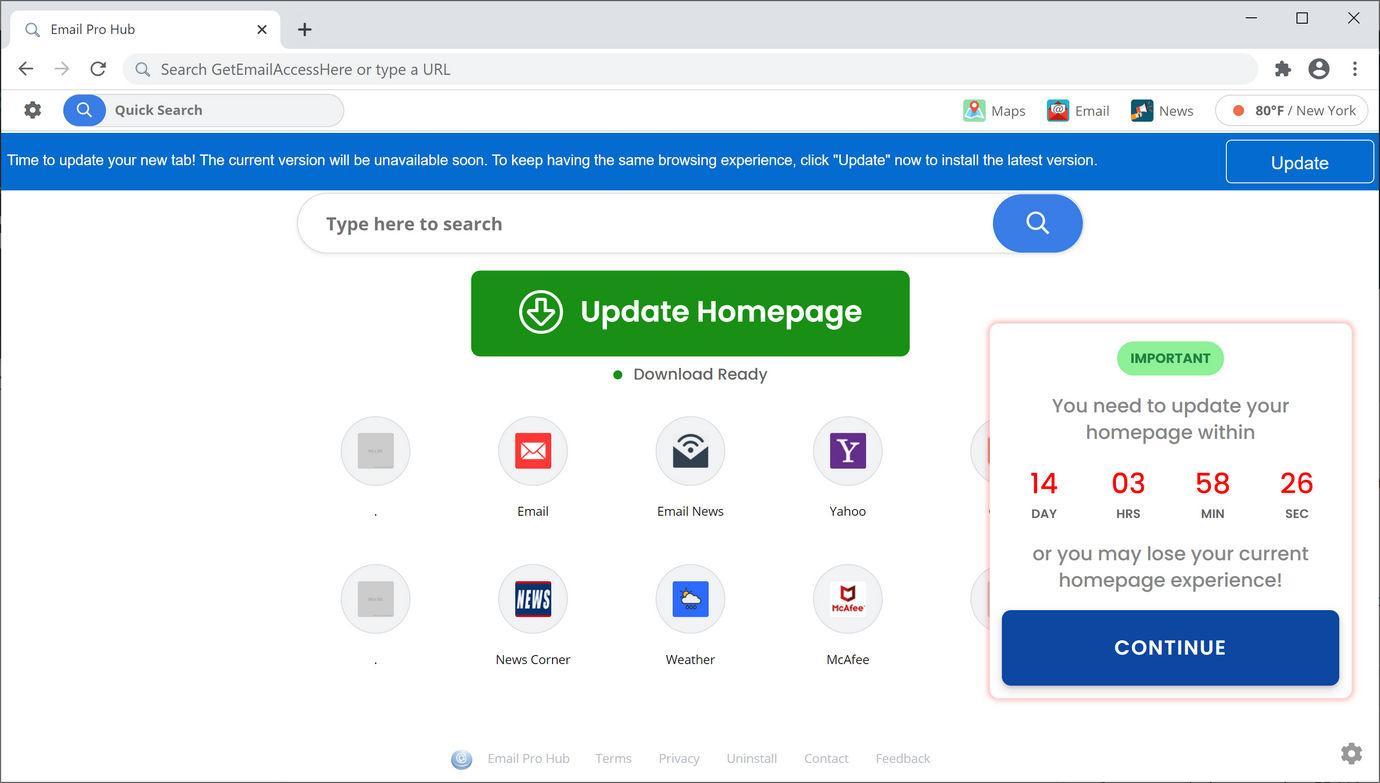The height and width of the screenshot is (783, 1380).
Task: Reload the current page
Action: [x=98, y=69]
